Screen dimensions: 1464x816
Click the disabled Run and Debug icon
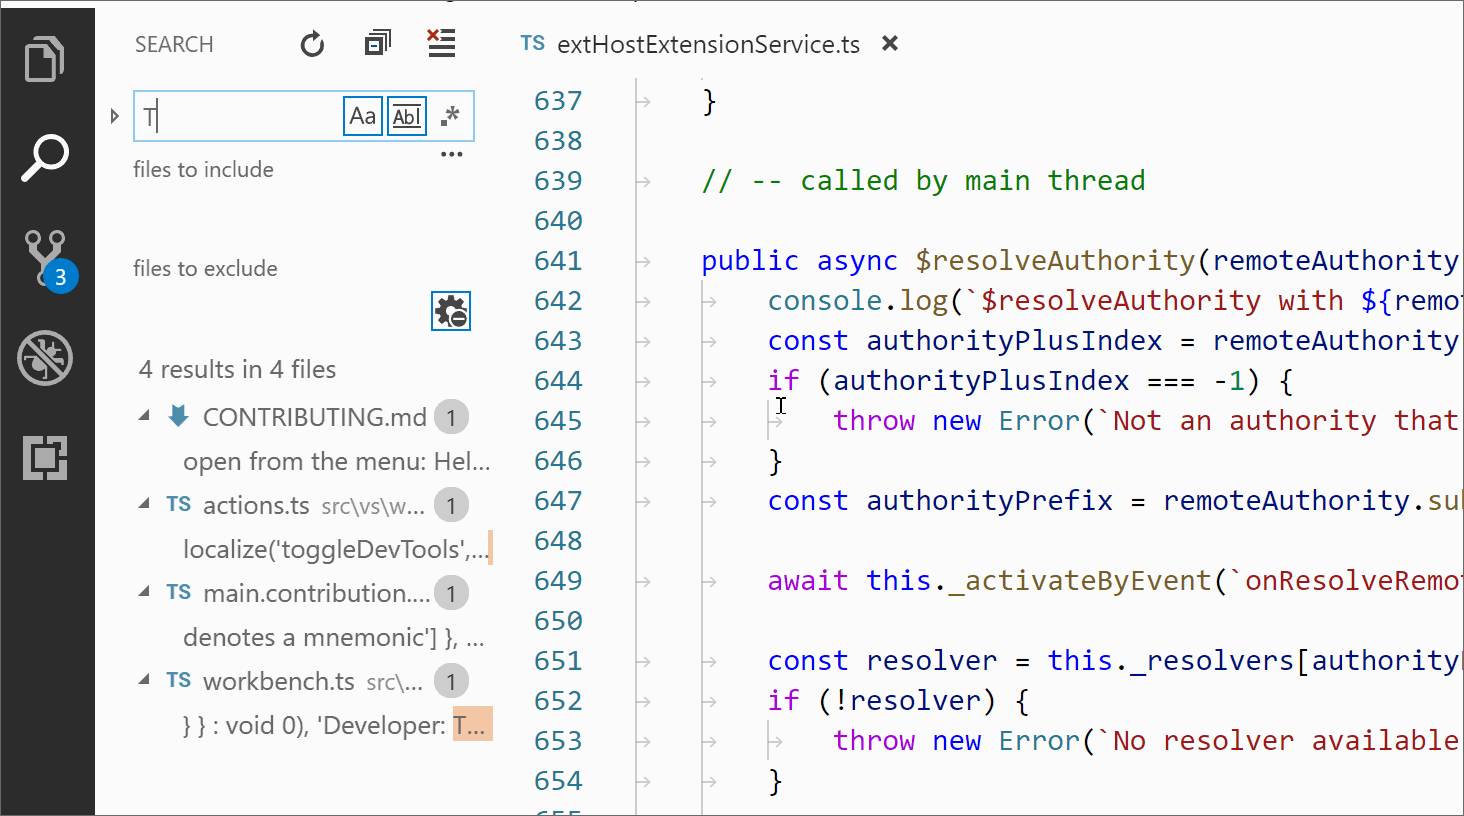45,358
